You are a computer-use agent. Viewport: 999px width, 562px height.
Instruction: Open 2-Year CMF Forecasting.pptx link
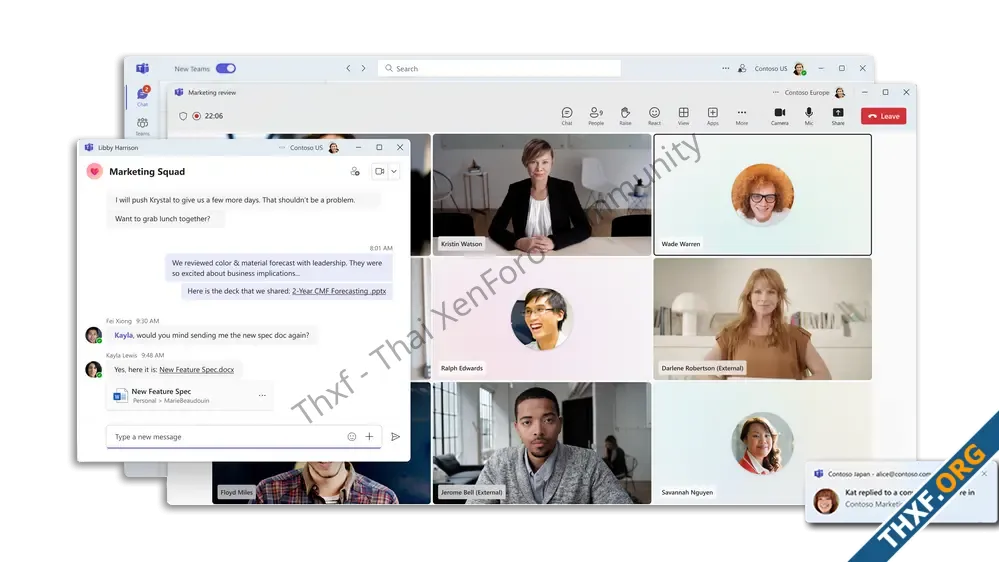pyautogui.click(x=339, y=291)
